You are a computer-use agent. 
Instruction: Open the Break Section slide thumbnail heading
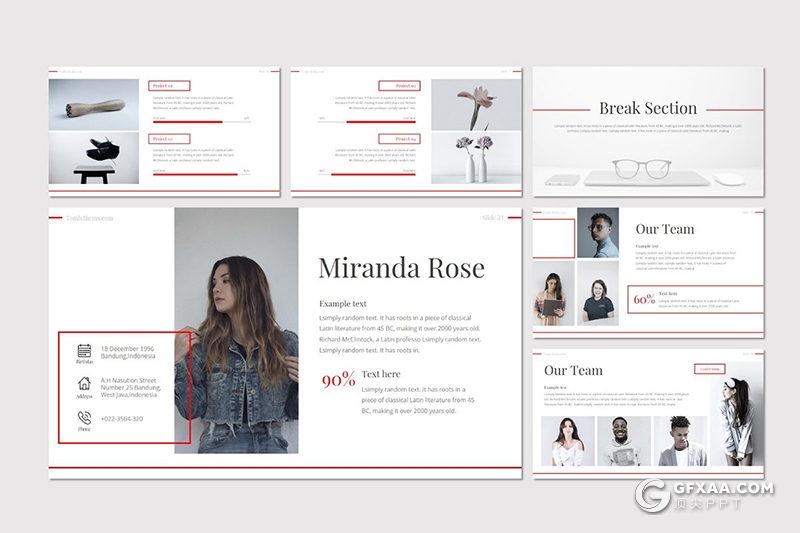[x=647, y=108]
